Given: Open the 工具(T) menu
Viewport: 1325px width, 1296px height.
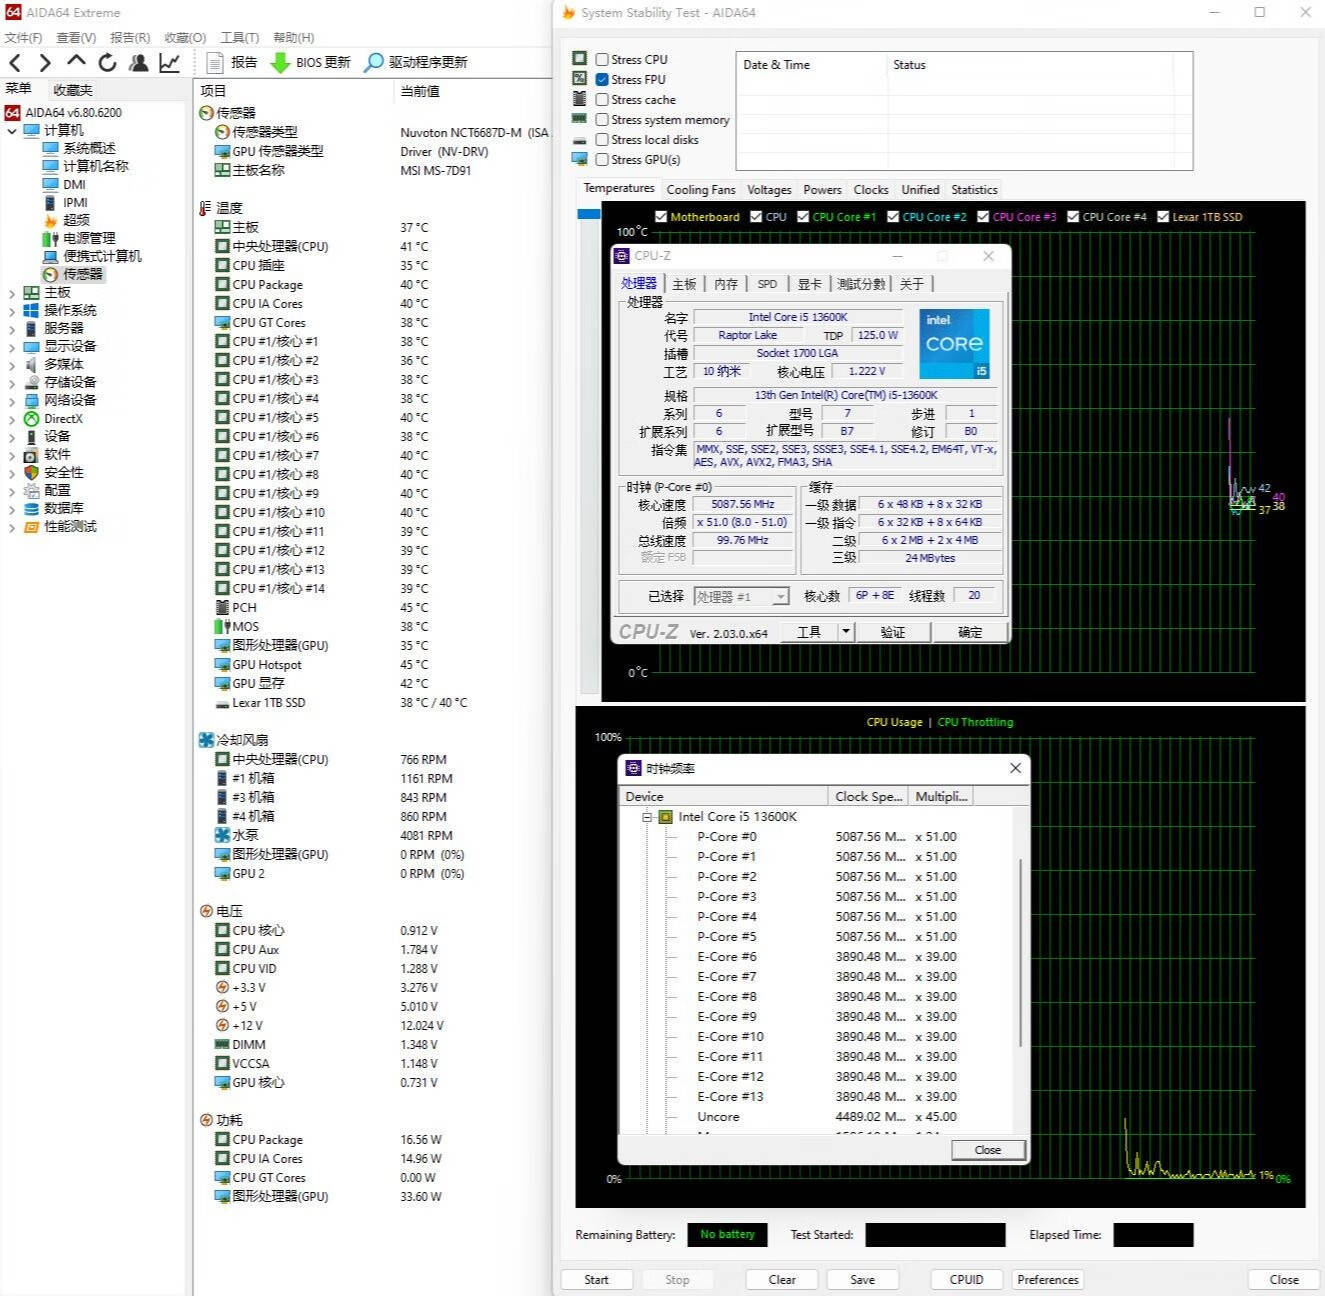Looking at the screenshot, I should (240, 38).
